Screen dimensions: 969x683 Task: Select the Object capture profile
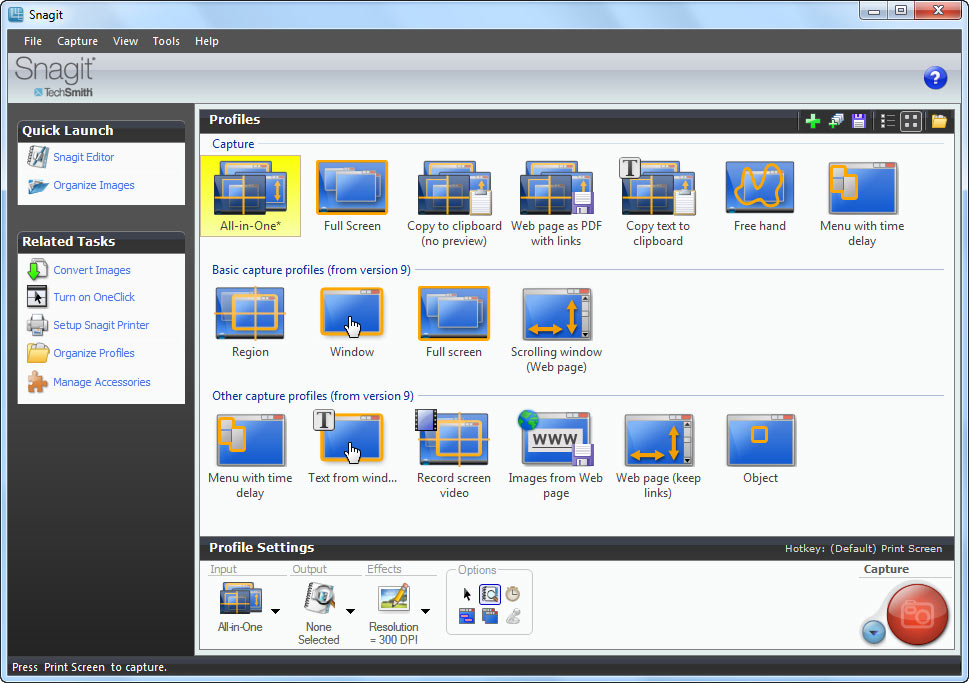coord(759,438)
